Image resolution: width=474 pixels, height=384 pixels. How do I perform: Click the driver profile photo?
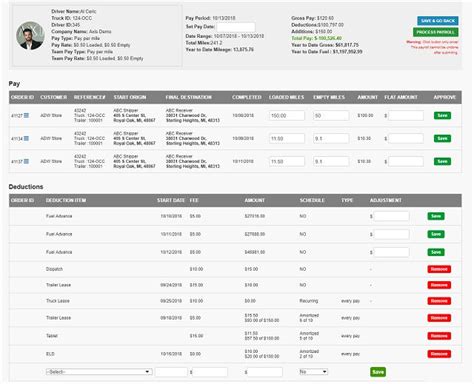click(x=30, y=36)
